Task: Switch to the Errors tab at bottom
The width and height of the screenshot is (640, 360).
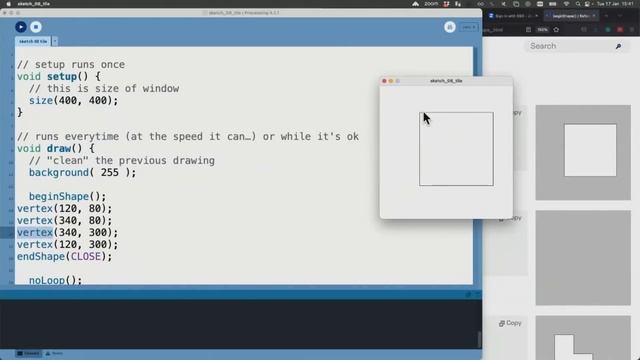Action: tap(54, 353)
